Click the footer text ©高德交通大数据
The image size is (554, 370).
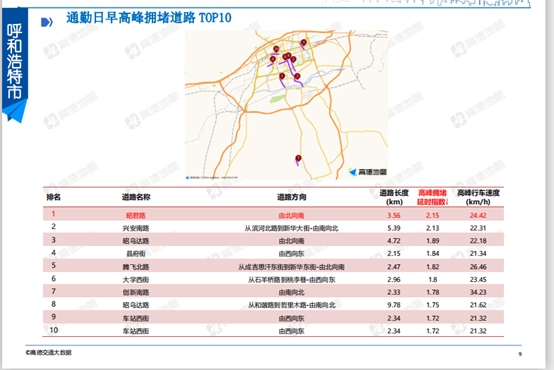tap(48, 353)
